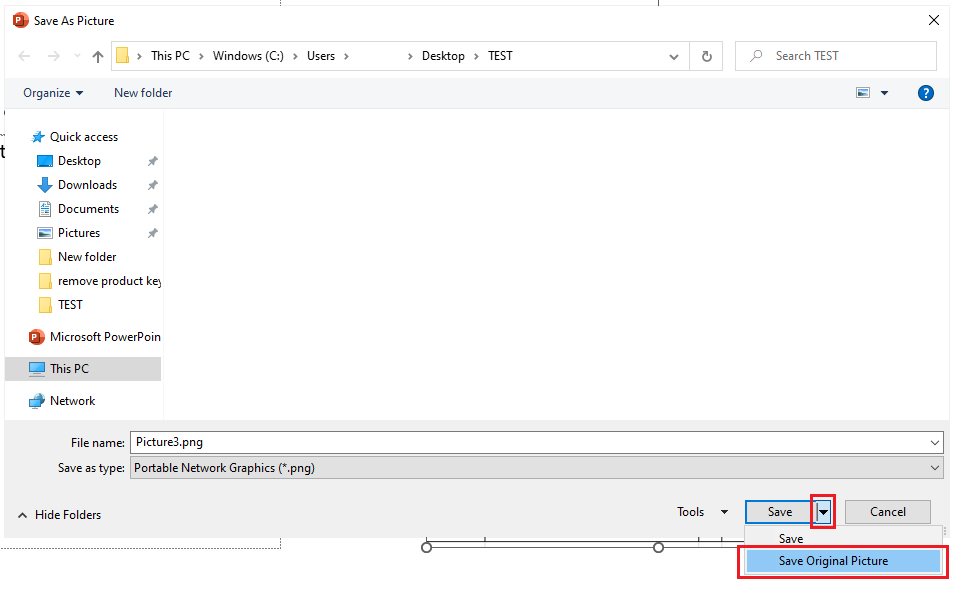Navigate up one folder level with the up arrow
This screenshot has height=596, width=962.
[97, 56]
